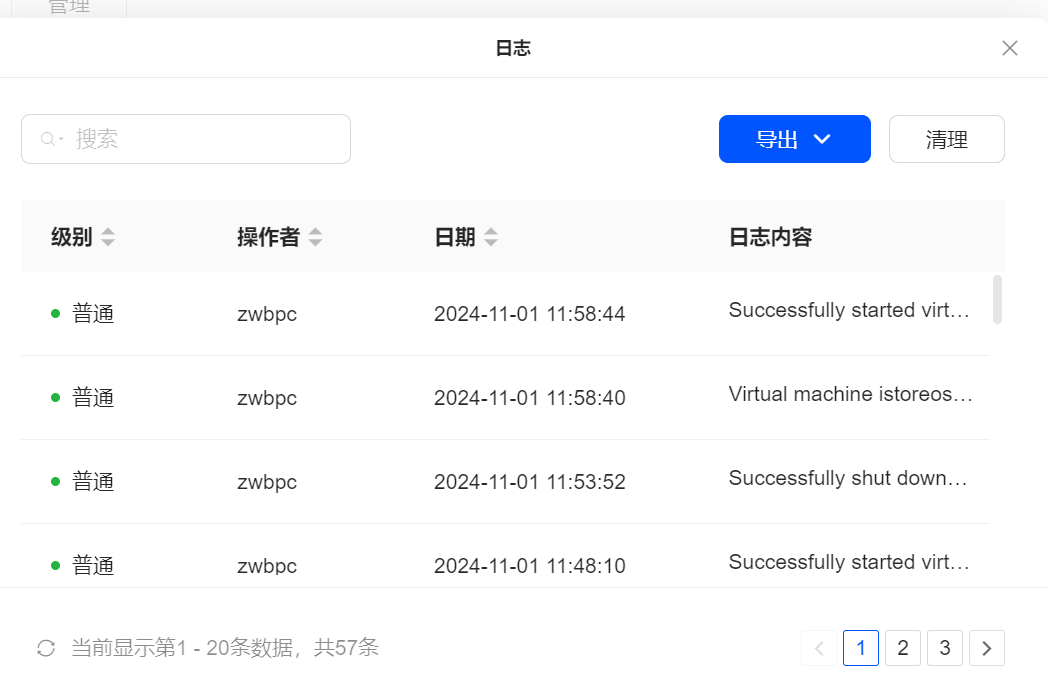Click the Successfully shut down log entry
This screenshot has width=1048, height=693.
tap(848, 479)
